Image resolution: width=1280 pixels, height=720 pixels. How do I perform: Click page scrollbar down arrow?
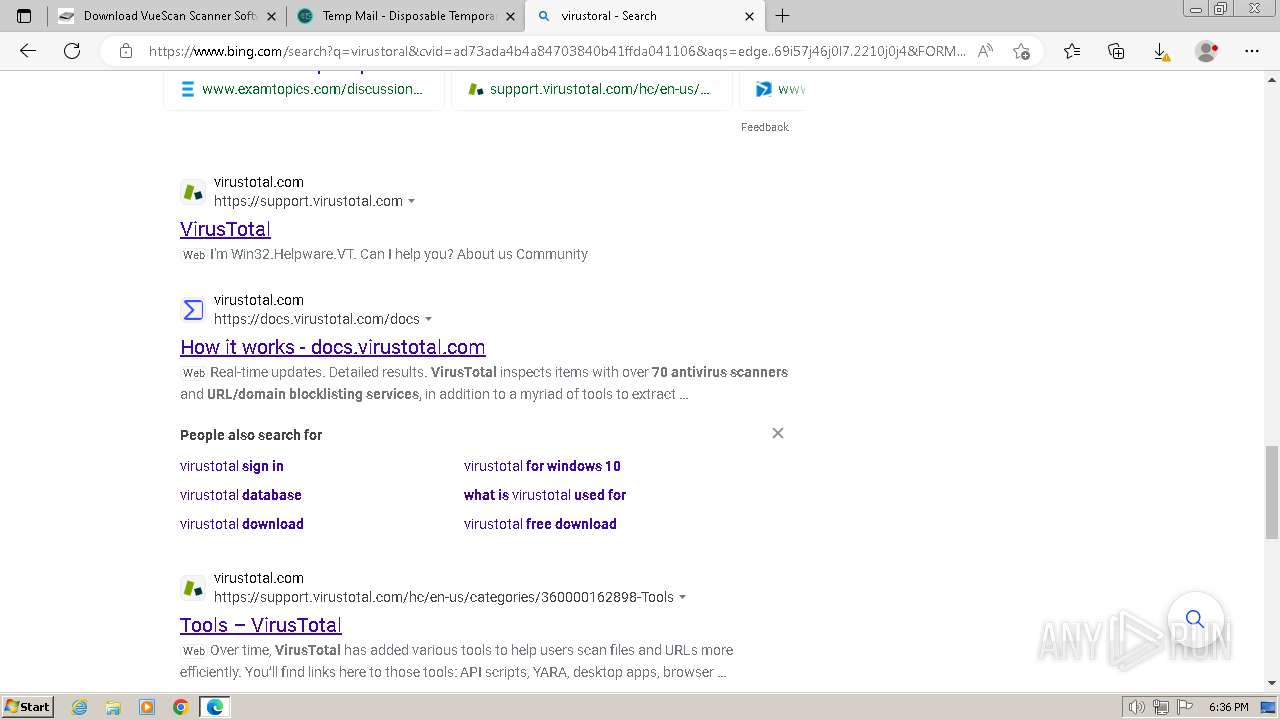[1272, 683]
